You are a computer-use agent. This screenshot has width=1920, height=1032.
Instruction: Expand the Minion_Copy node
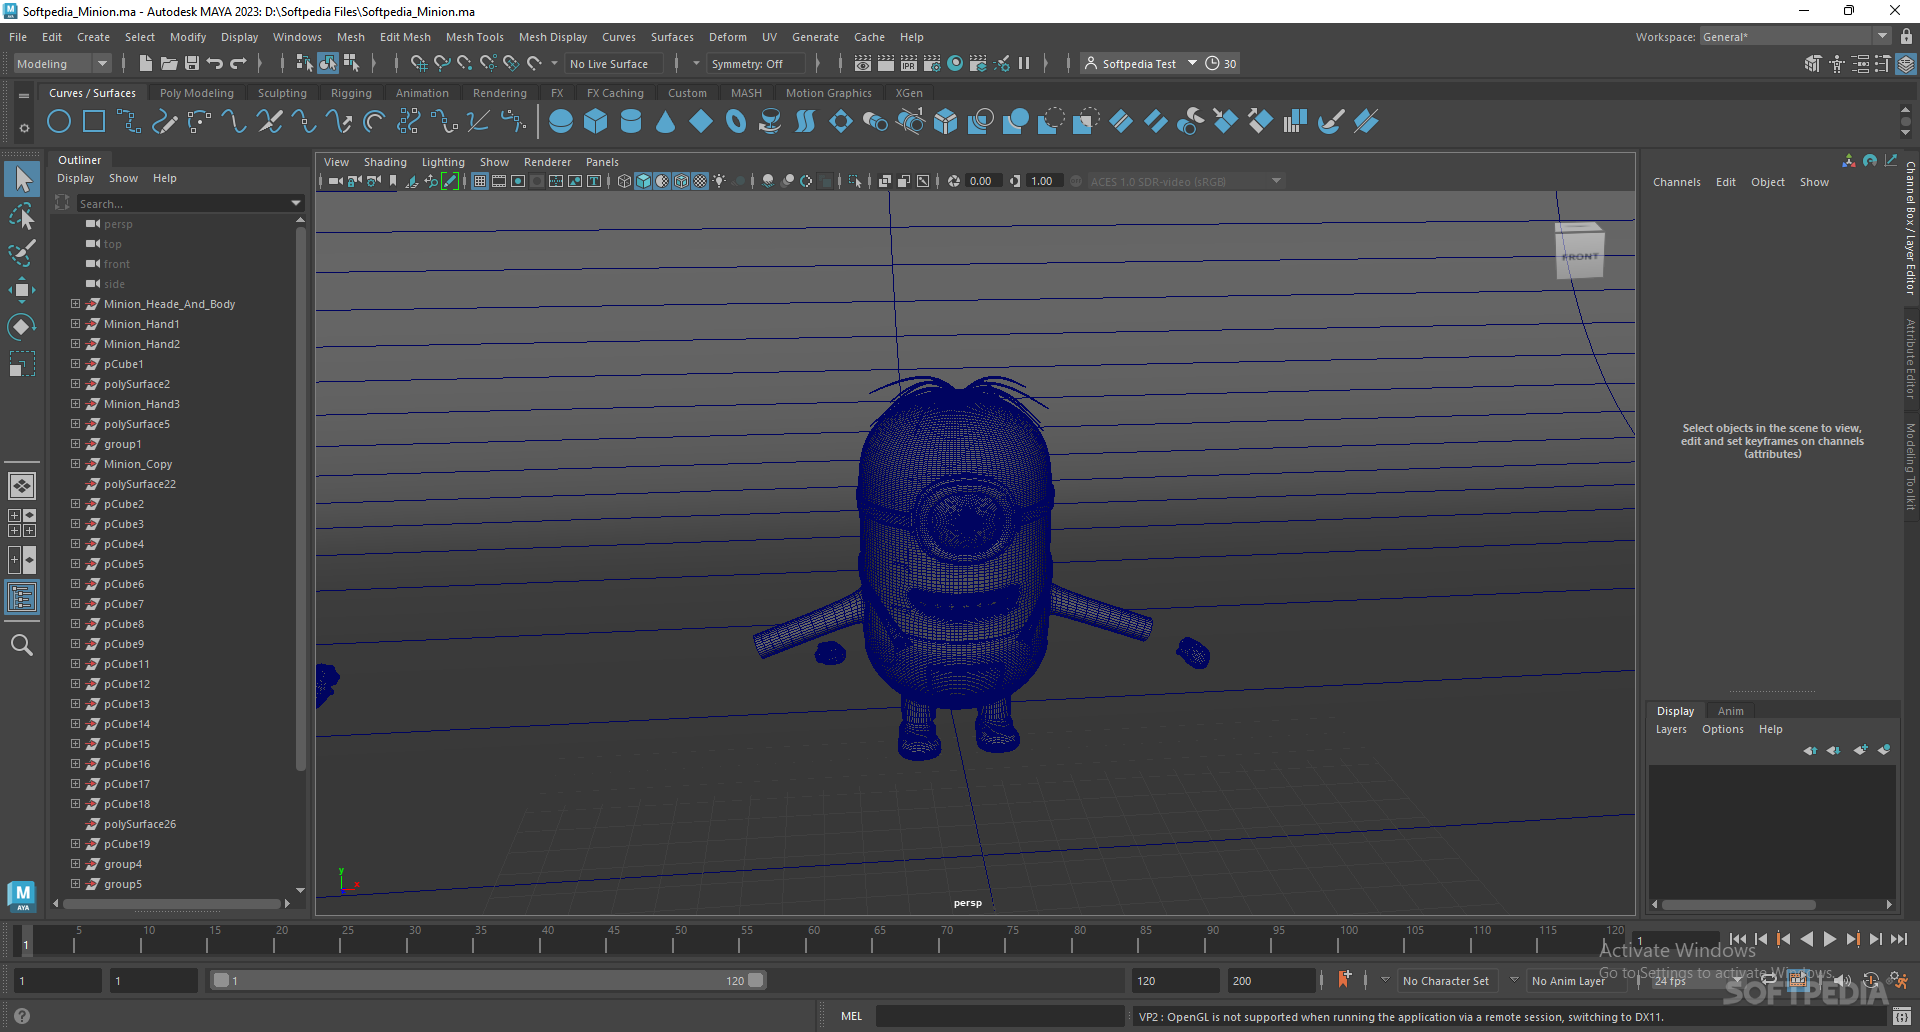click(75, 463)
